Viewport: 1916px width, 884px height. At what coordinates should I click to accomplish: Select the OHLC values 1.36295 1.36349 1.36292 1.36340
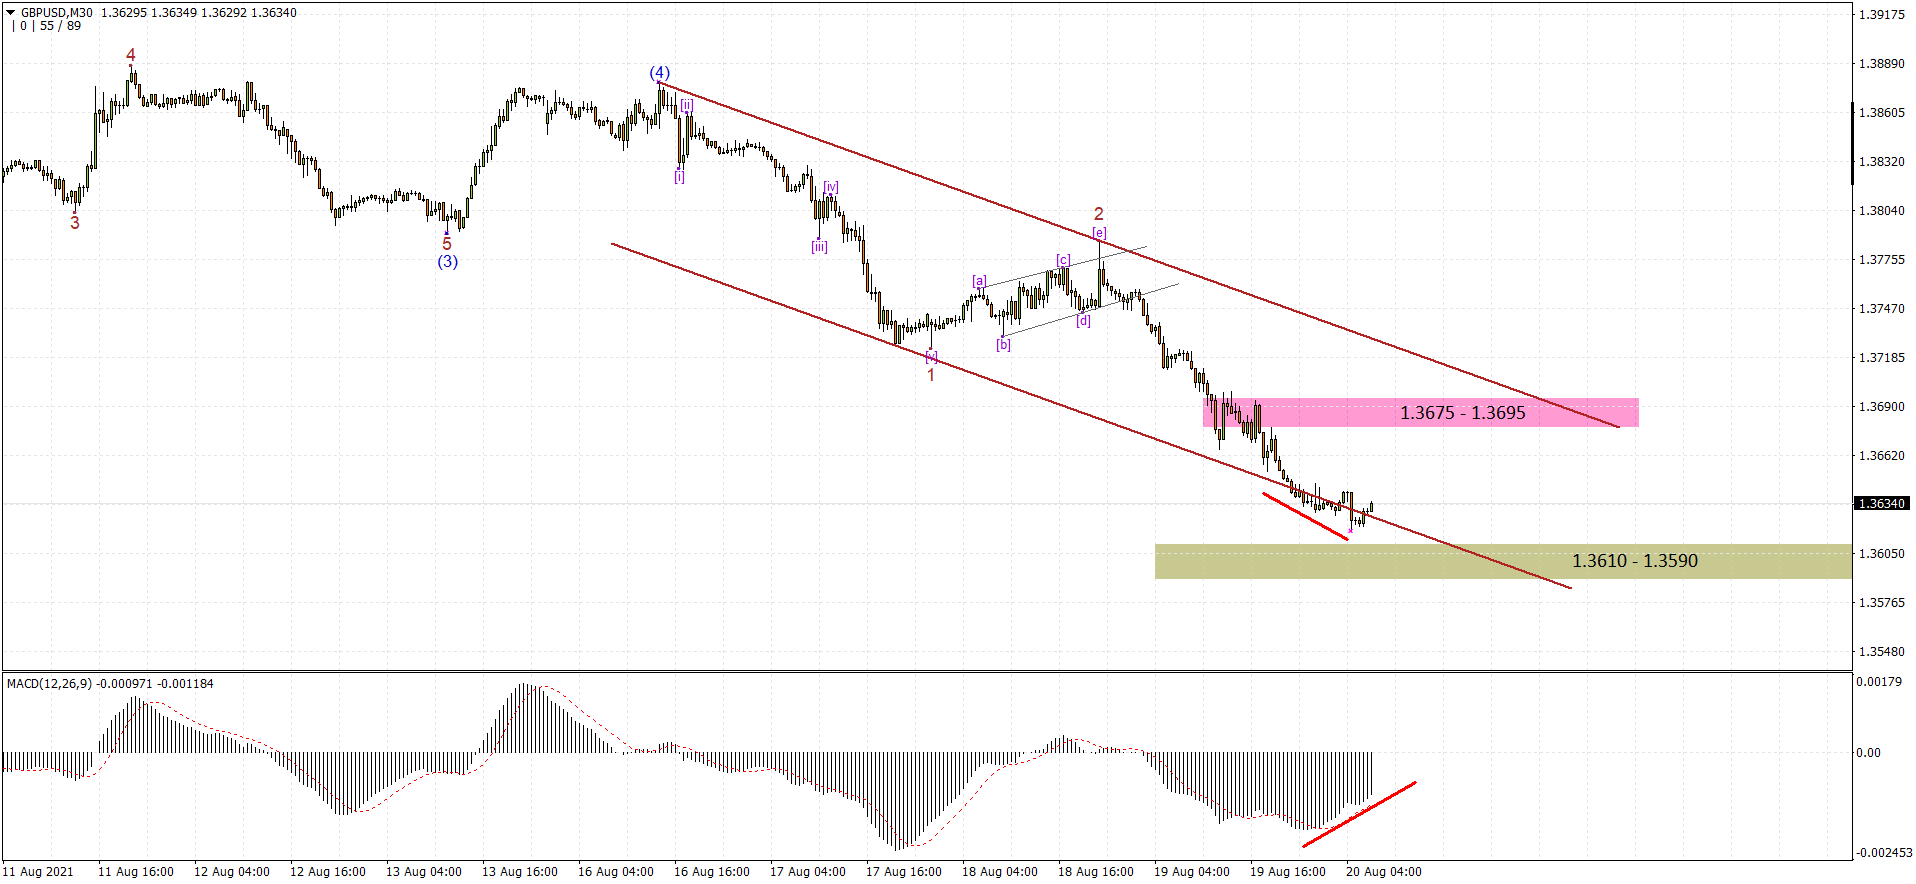[x=199, y=13]
